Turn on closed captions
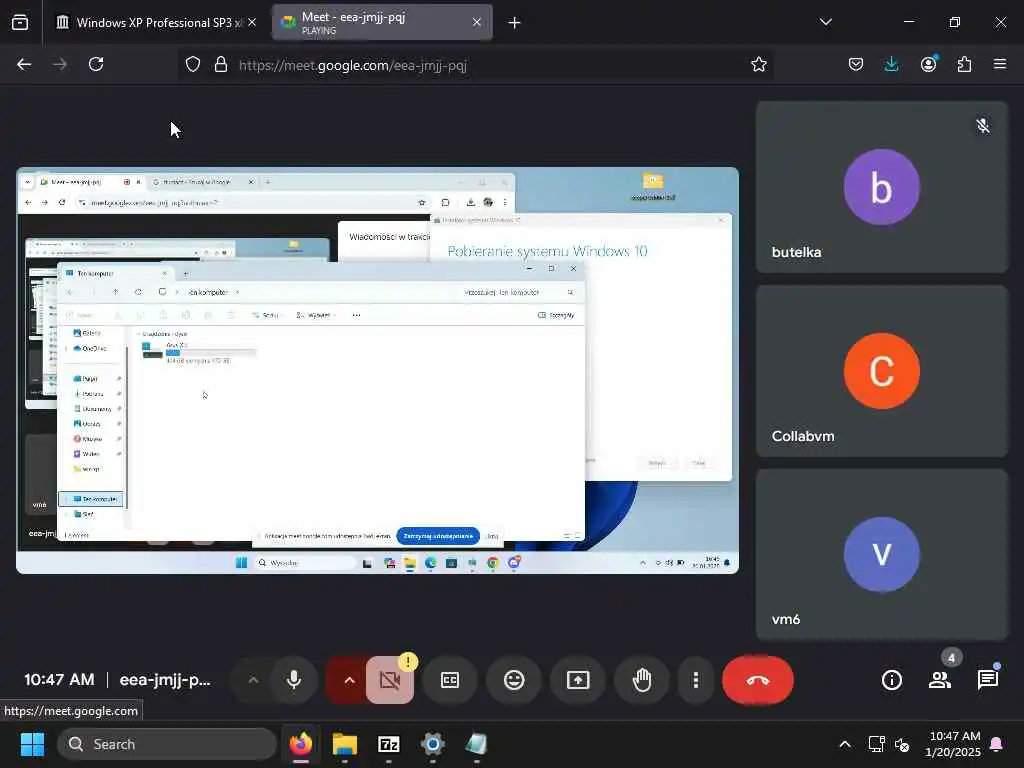The width and height of the screenshot is (1024, 768). click(x=450, y=680)
